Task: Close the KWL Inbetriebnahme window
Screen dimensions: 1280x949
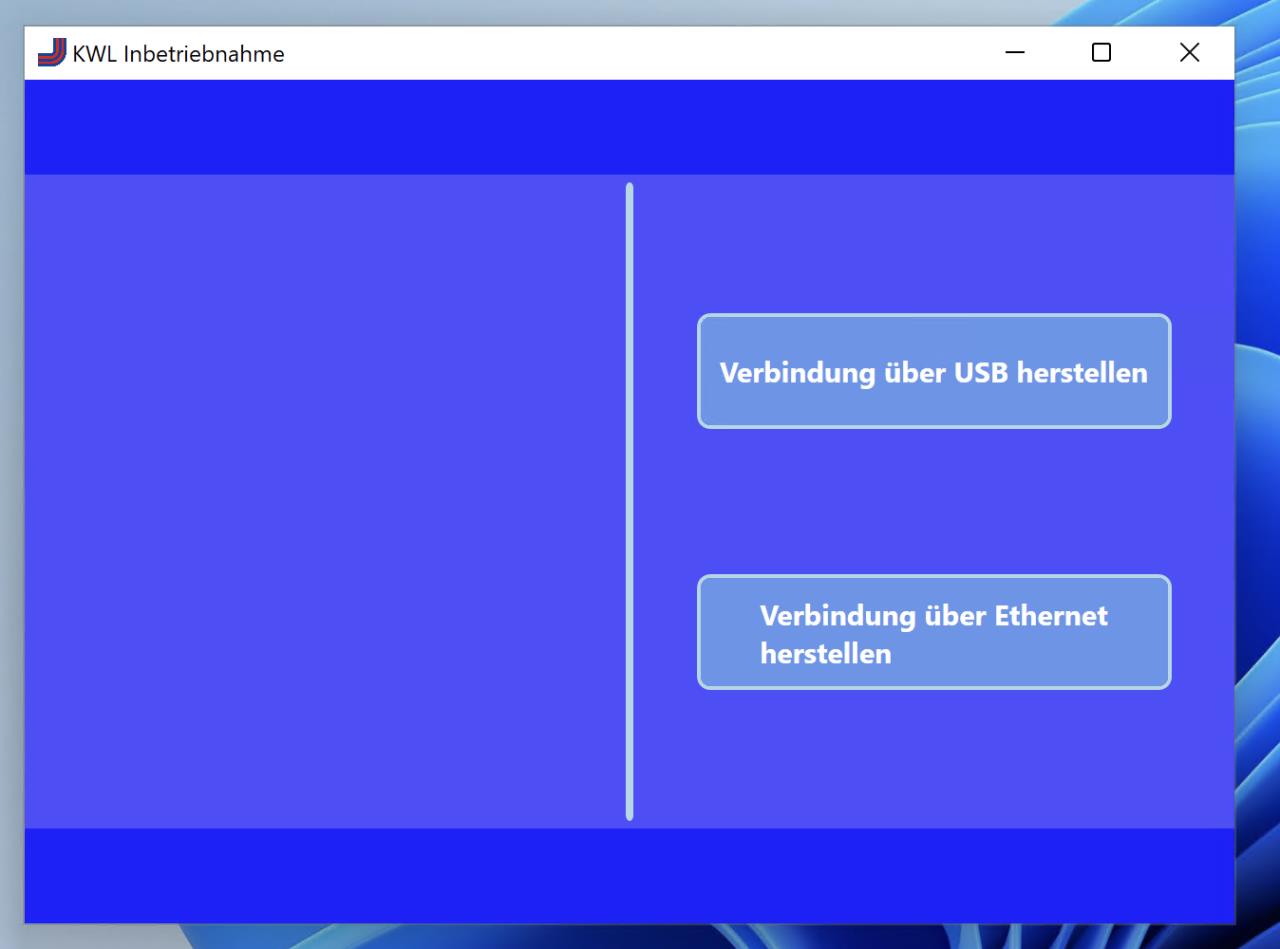Action: click(1189, 53)
